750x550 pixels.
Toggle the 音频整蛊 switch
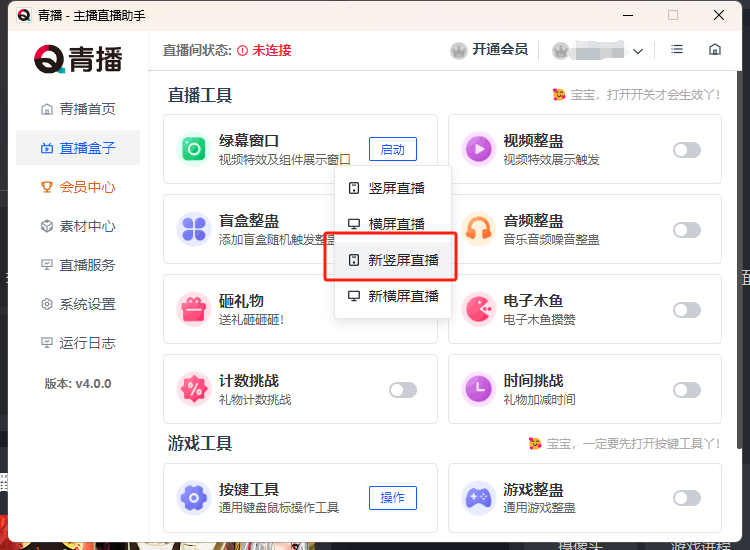687,230
